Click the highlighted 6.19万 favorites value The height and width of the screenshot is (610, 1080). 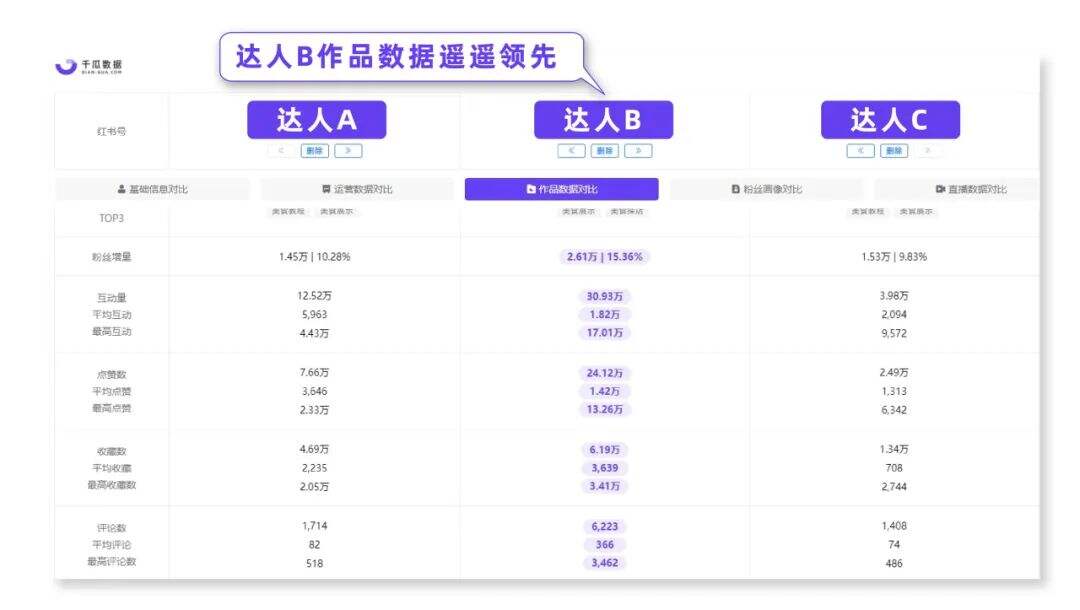coord(605,450)
